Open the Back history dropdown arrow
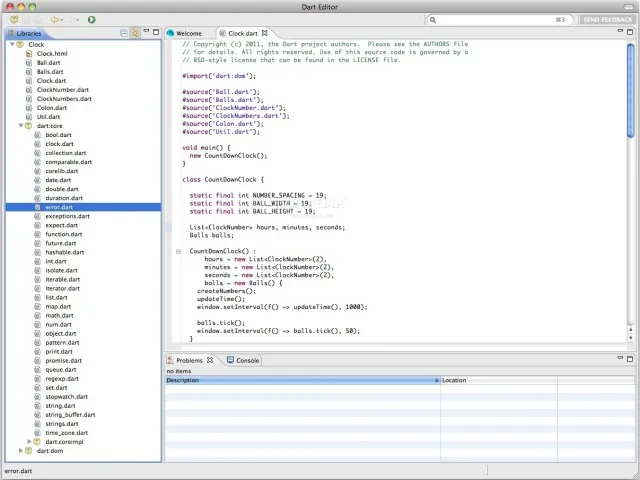640x480 pixels. [62, 20]
